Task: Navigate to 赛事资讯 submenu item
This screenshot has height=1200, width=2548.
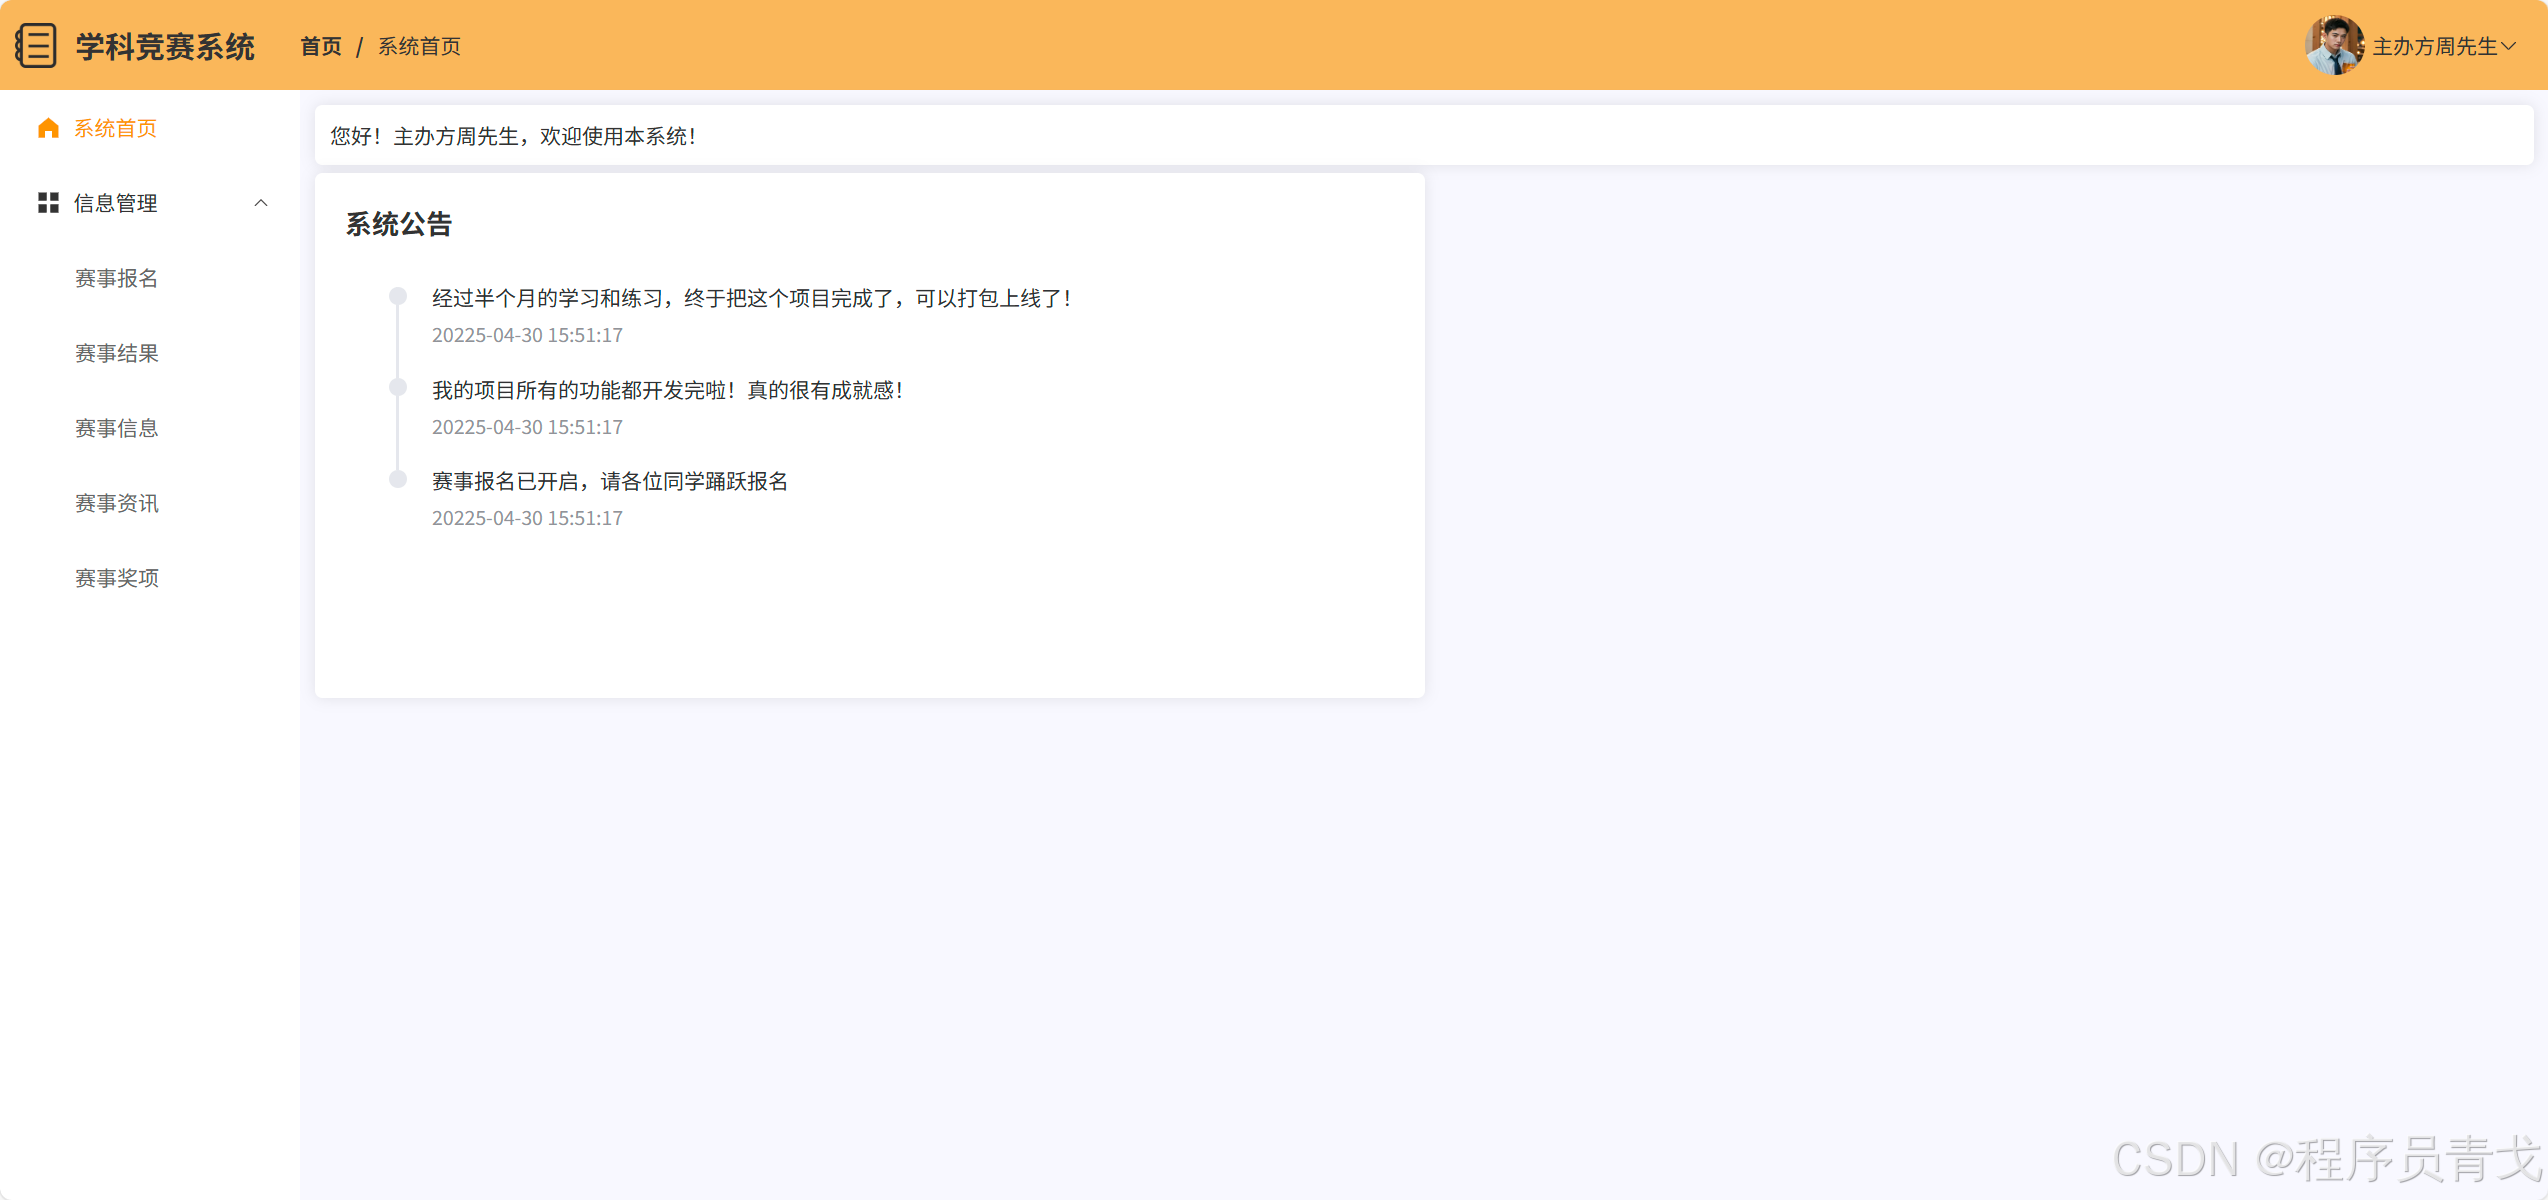Action: 116,503
